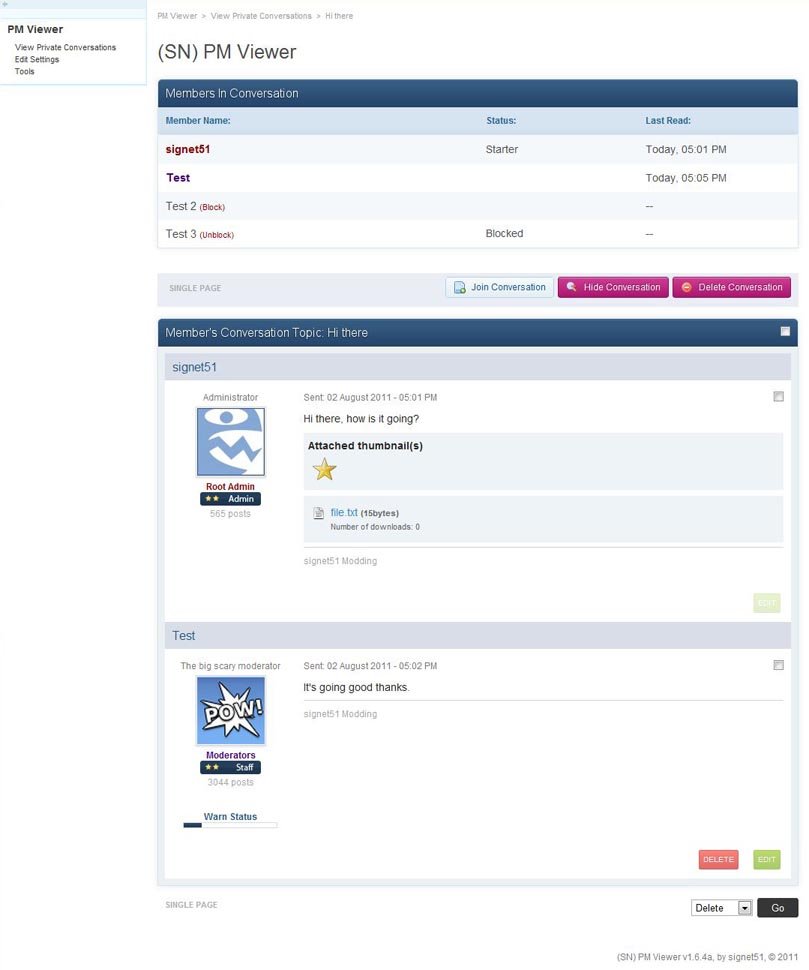Click Test's POW avatar image
The width and height of the screenshot is (809, 970).
pyautogui.click(x=230, y=710)
